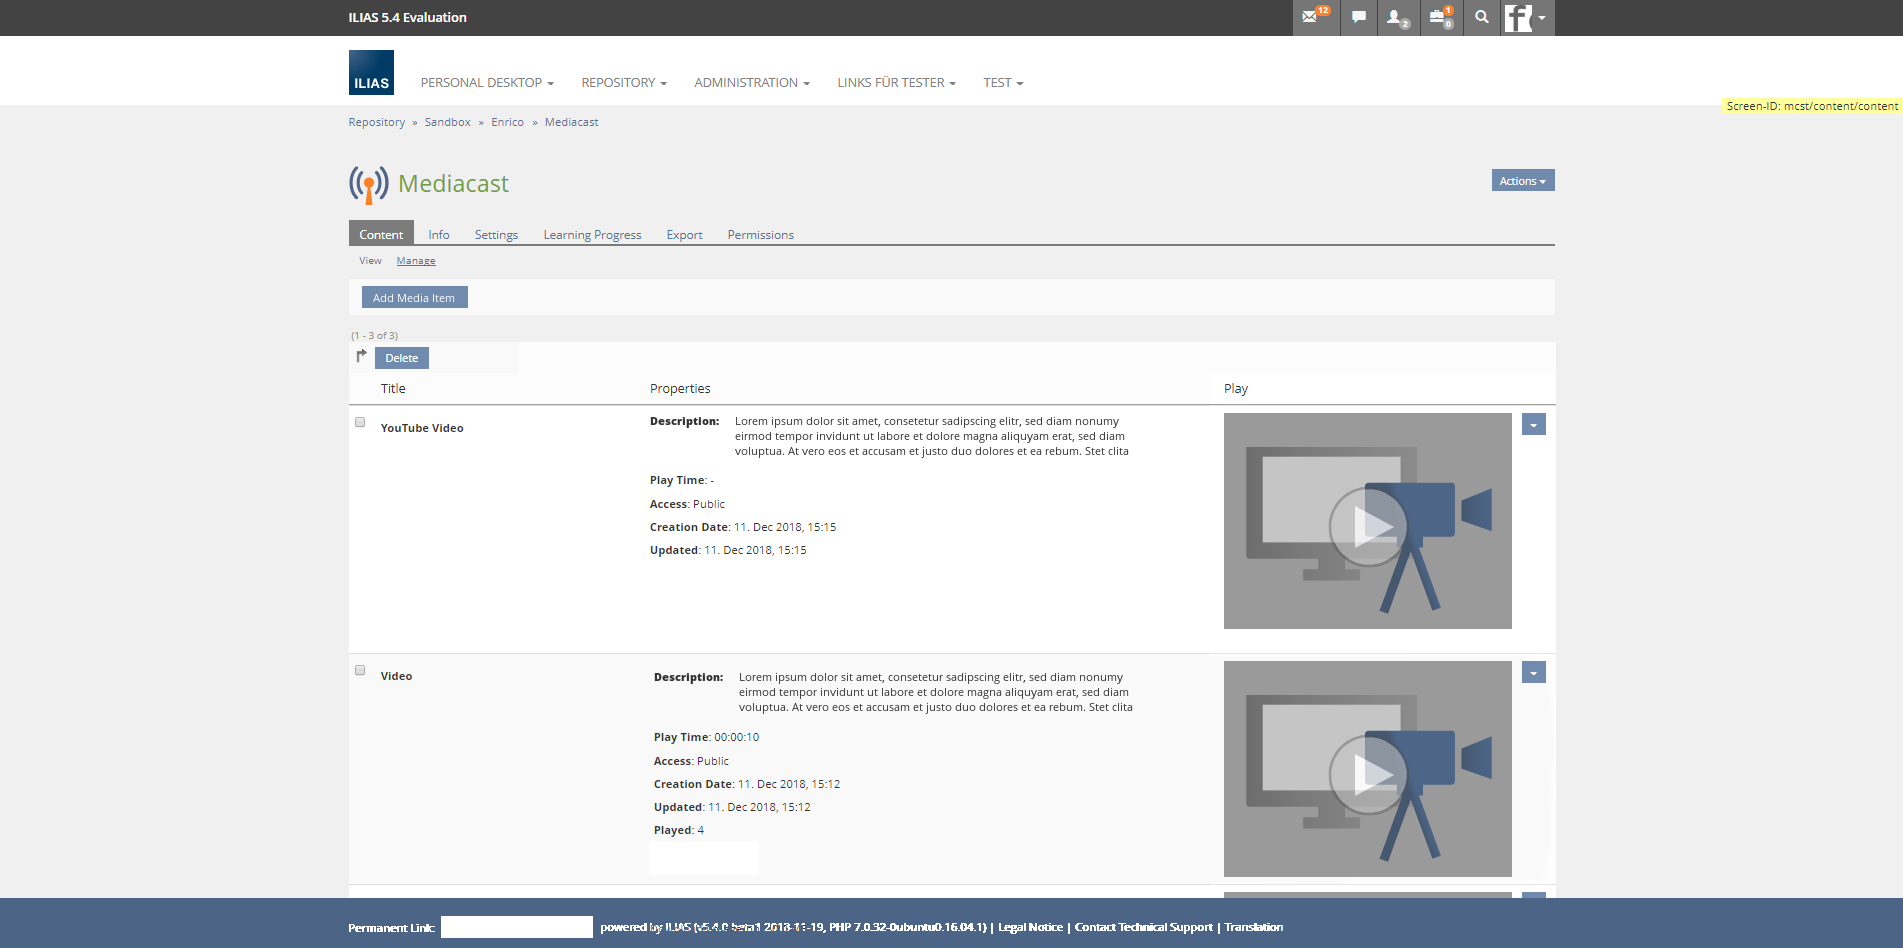Click the ILIAS logo

pos(371,73)
